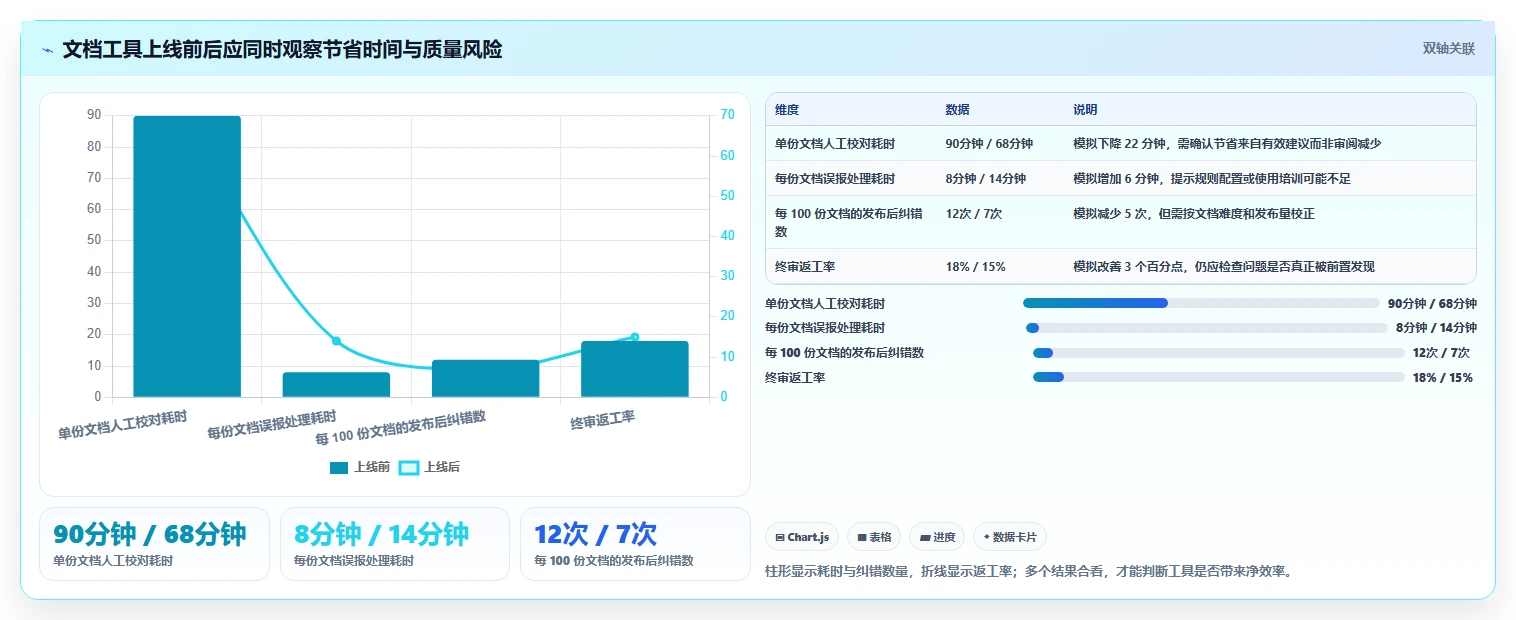Click the 表格 chip
Viewport: 1516px width, 620px height.
click(x=874, y=537)
